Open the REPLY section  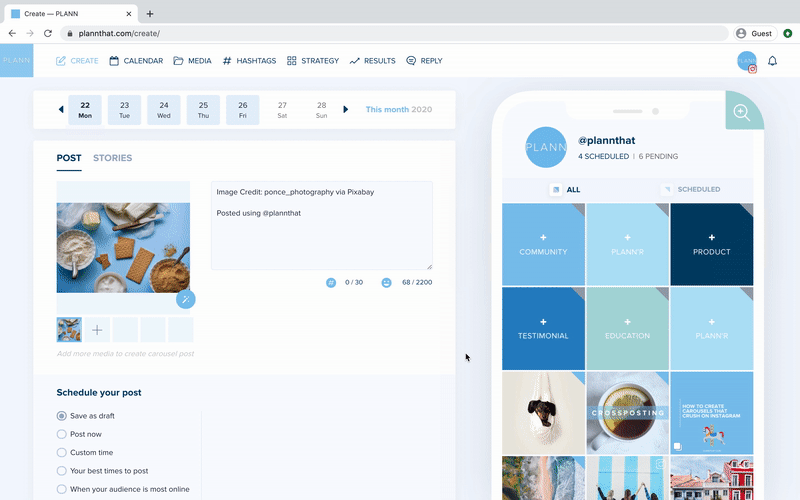[x=424, y=61]
